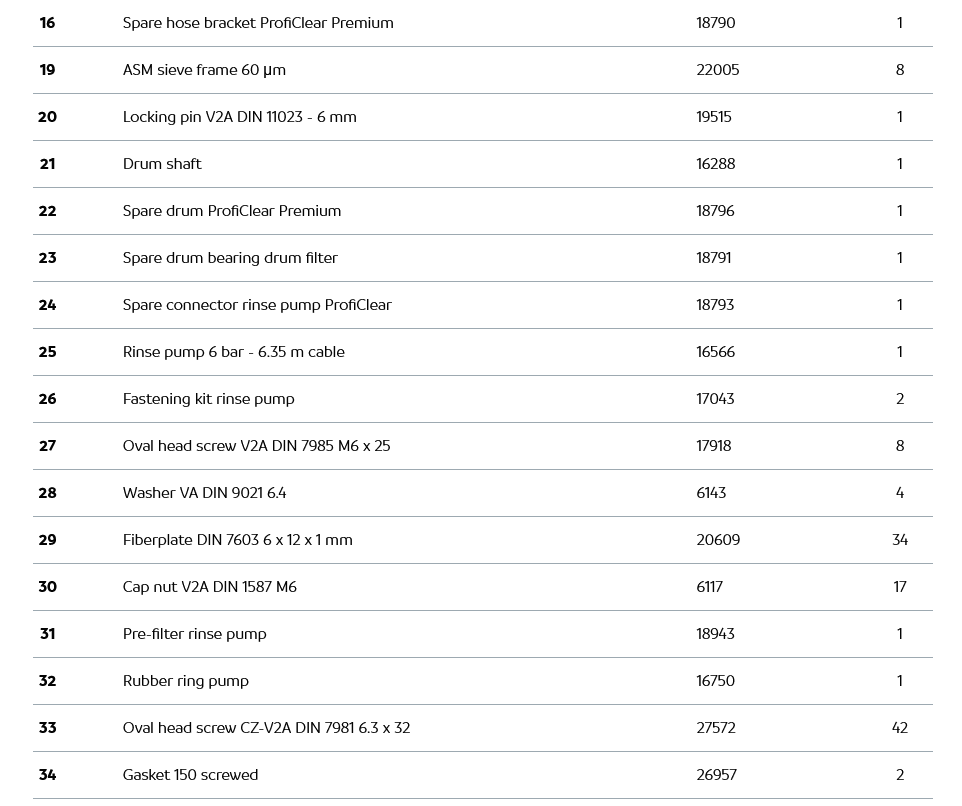
Task: Click the 'Rubber ring pump' row
Action: pyautogui.click(x=185, y=681)
